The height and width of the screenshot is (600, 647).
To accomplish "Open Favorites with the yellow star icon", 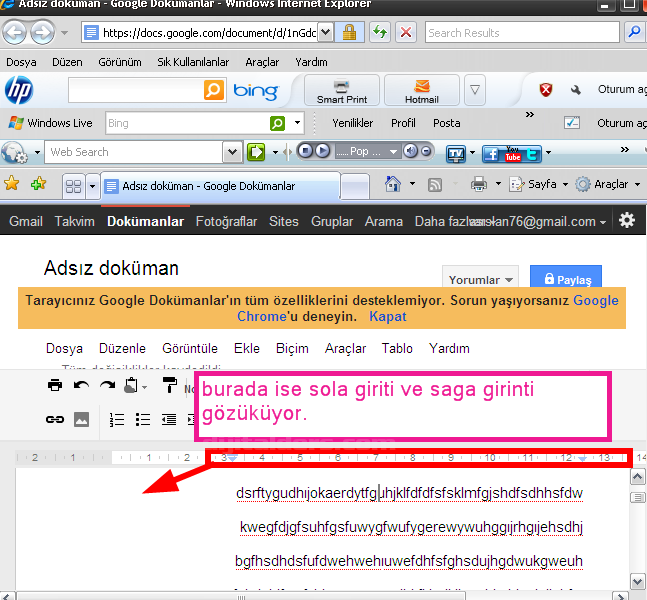I will point(12,183).
